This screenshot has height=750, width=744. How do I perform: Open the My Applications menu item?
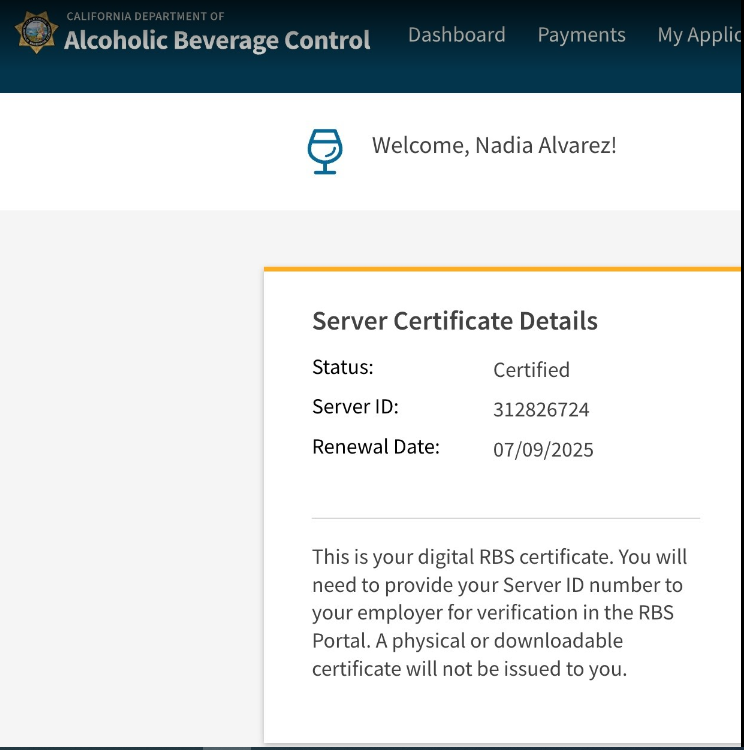(x=698, y=35)
